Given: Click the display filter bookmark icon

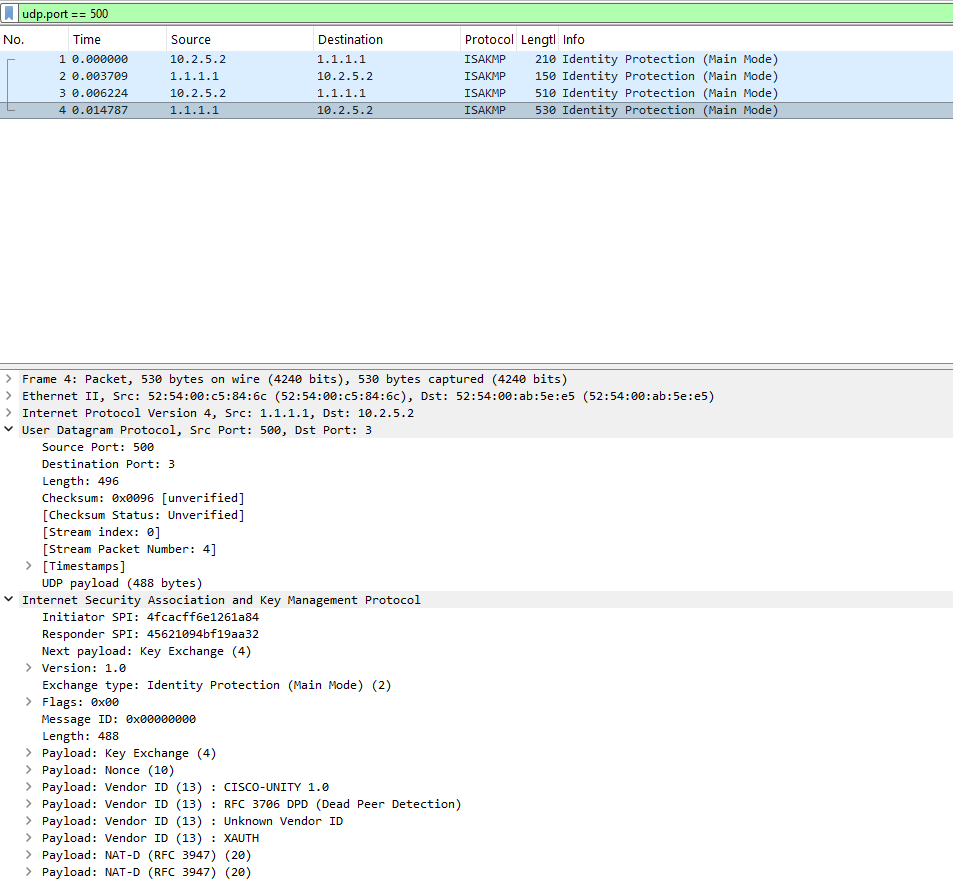Looking at the screenshot, I should coord(9,14).
